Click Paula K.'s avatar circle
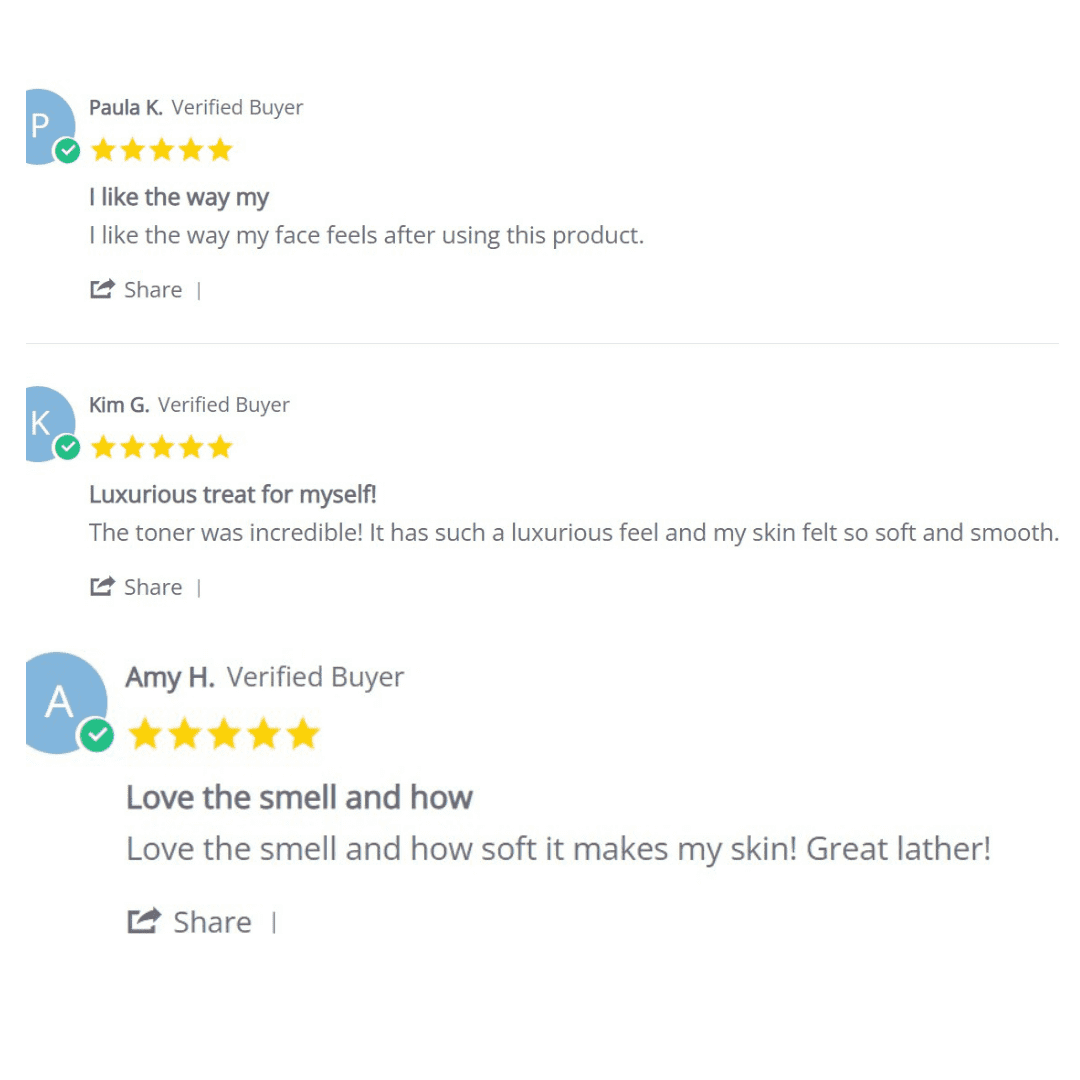The height and width of the screenshot is (1080, 1080). tap(44, 122)
